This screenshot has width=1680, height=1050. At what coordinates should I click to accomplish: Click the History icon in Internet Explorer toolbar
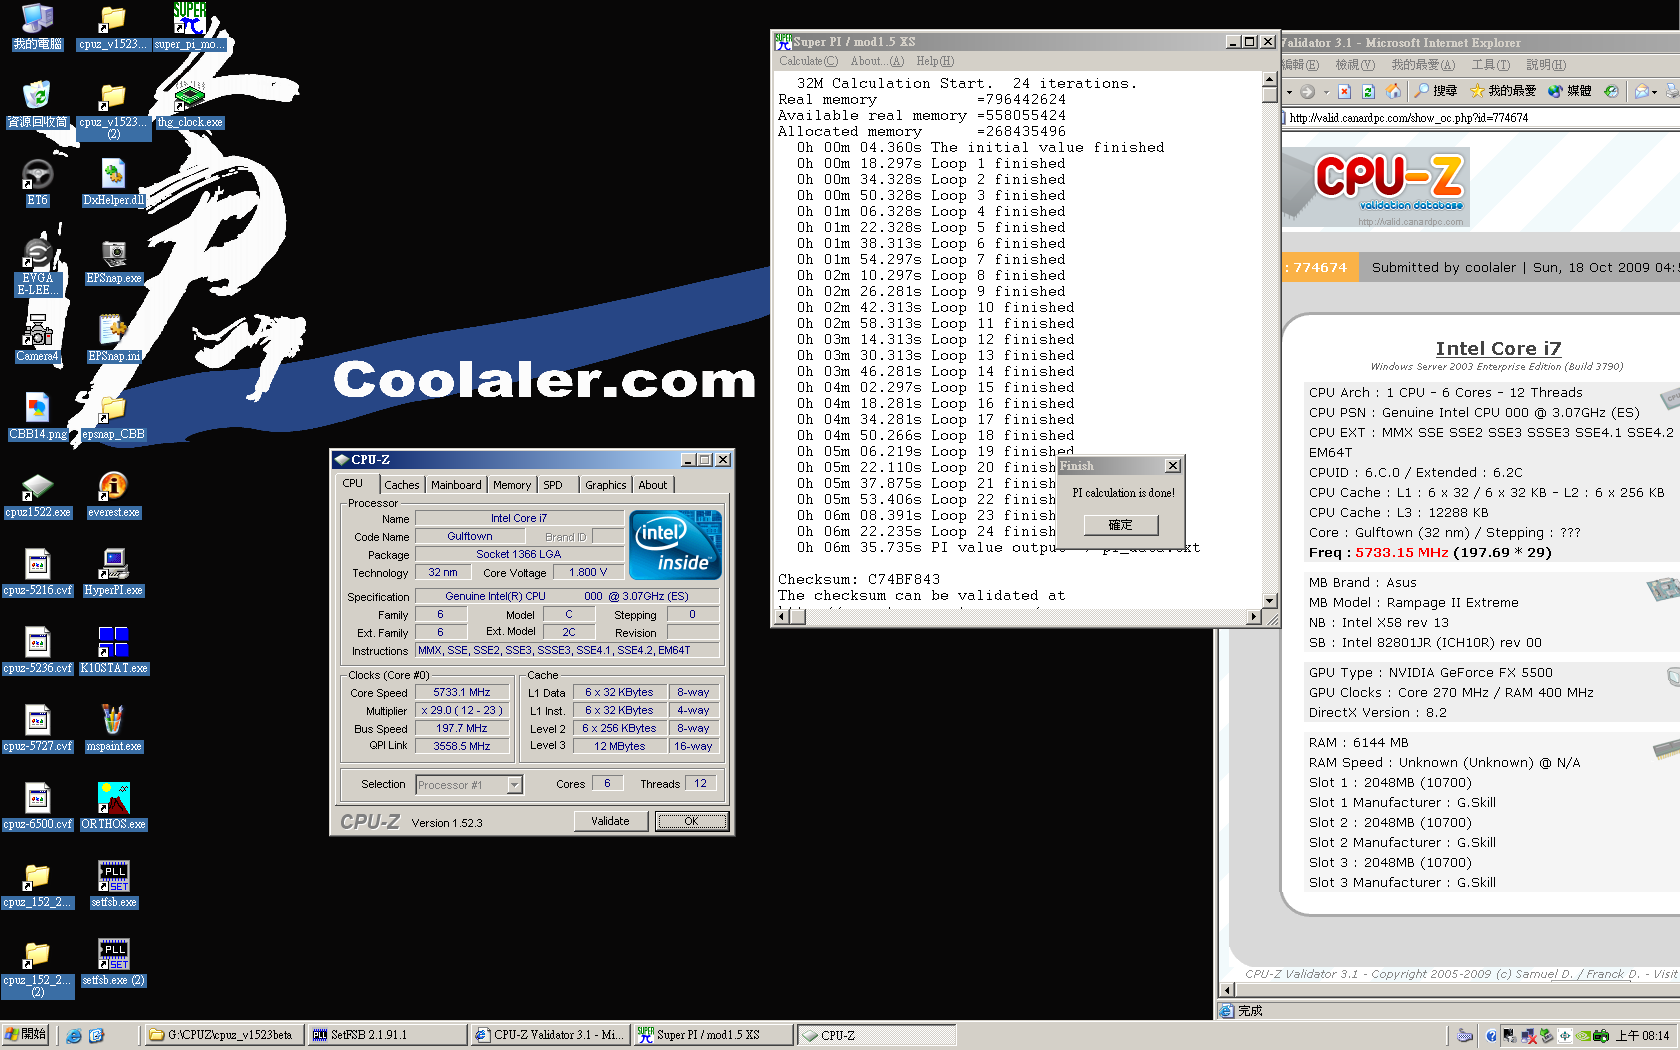pyautogui.click(x=1611, y=91)
